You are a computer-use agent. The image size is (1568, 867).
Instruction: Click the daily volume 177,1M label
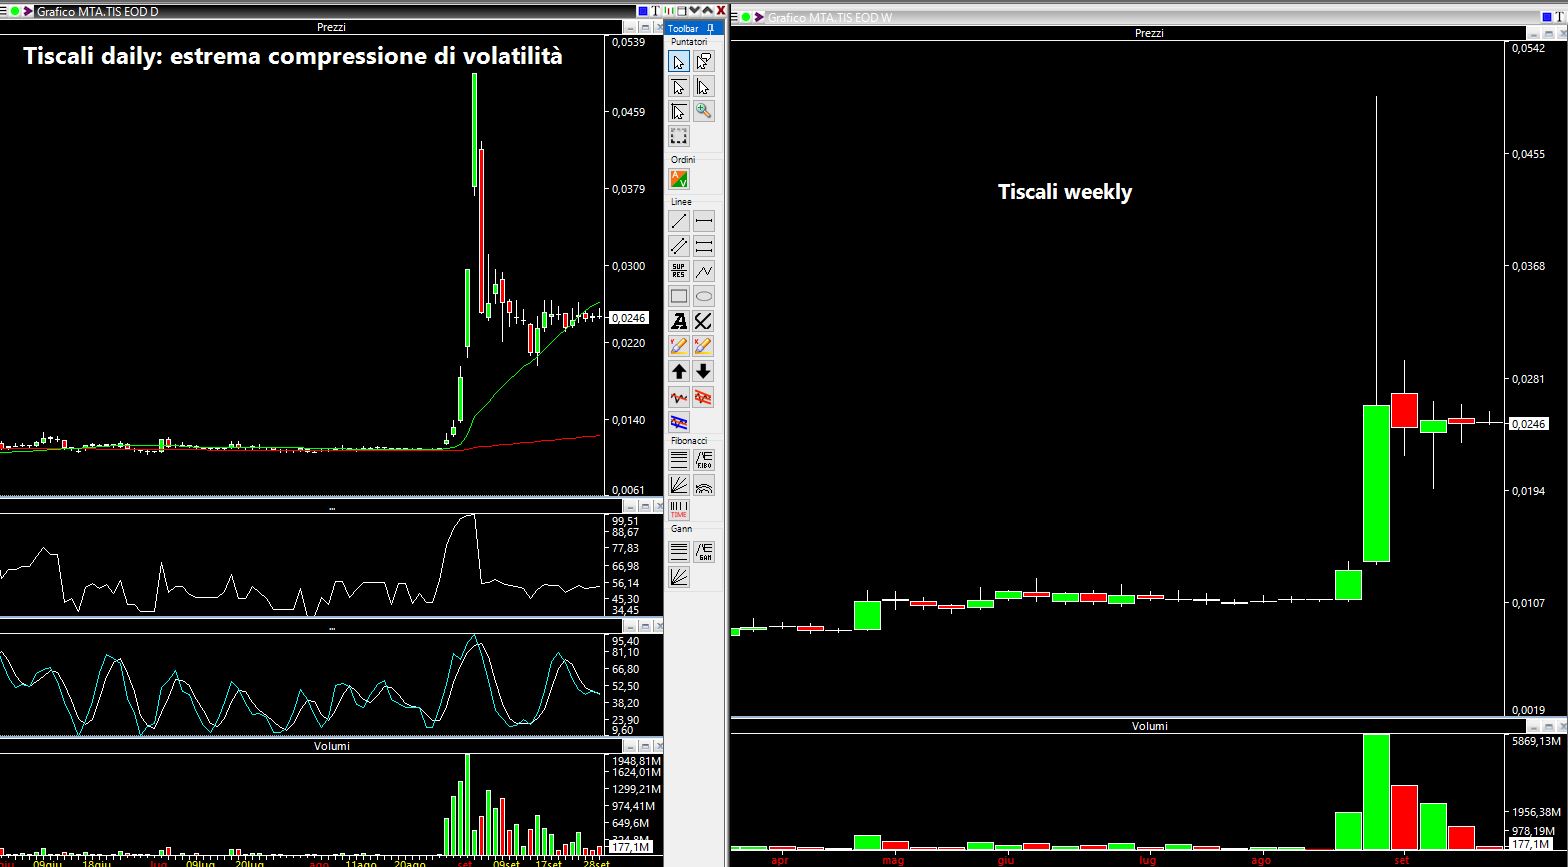(630, 847)
